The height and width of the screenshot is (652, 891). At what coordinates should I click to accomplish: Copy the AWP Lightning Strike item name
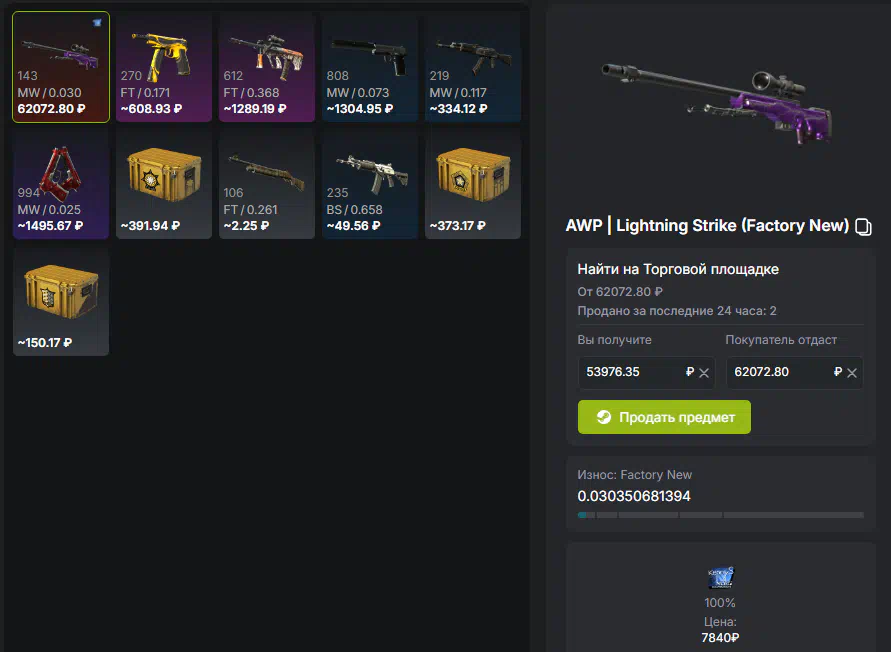pos(863,227)
